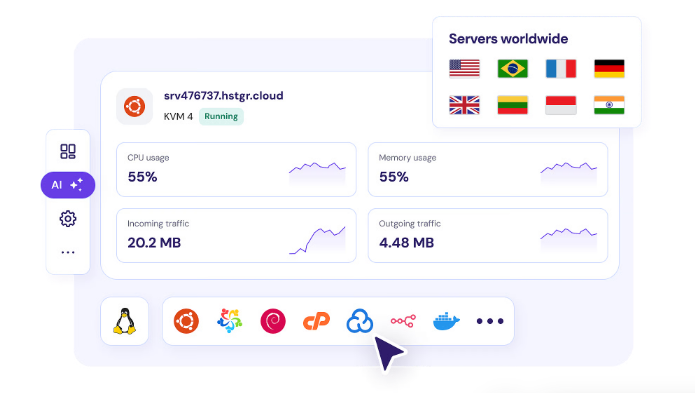This screenshot has width=695, height=393.
Task: Pick the India flag server location
Action: point(609,105)
